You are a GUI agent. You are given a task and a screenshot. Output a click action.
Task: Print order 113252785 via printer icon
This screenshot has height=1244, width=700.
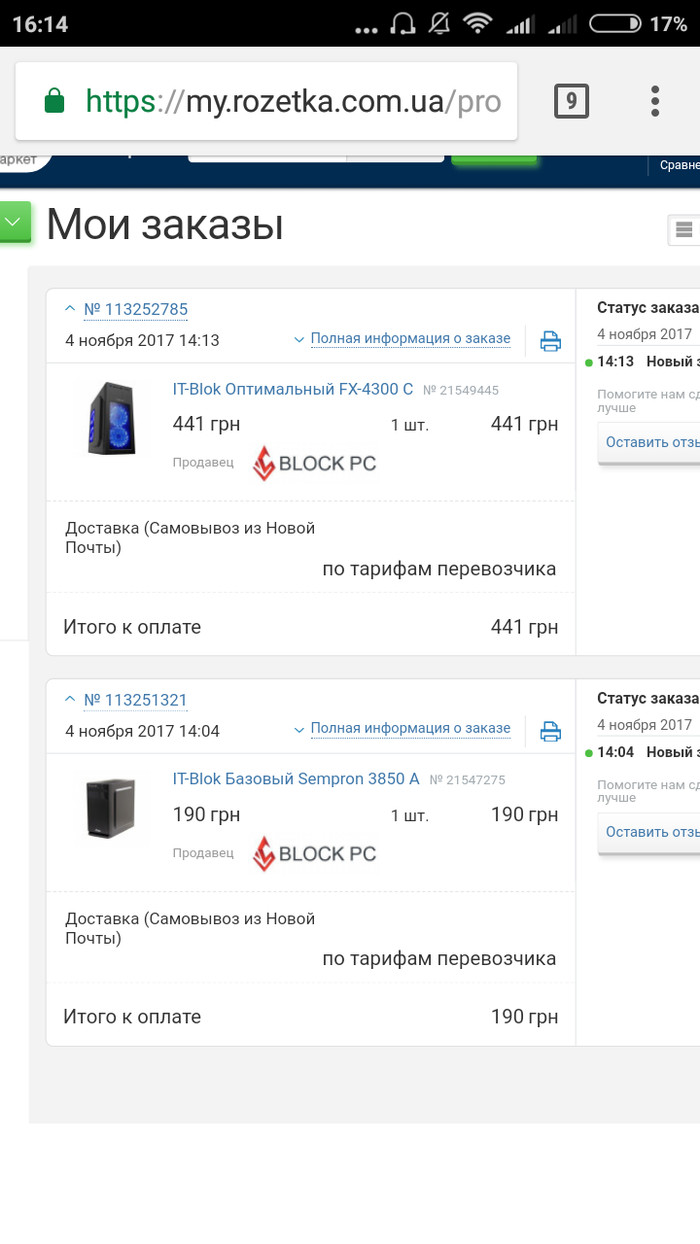pos(550,341)
